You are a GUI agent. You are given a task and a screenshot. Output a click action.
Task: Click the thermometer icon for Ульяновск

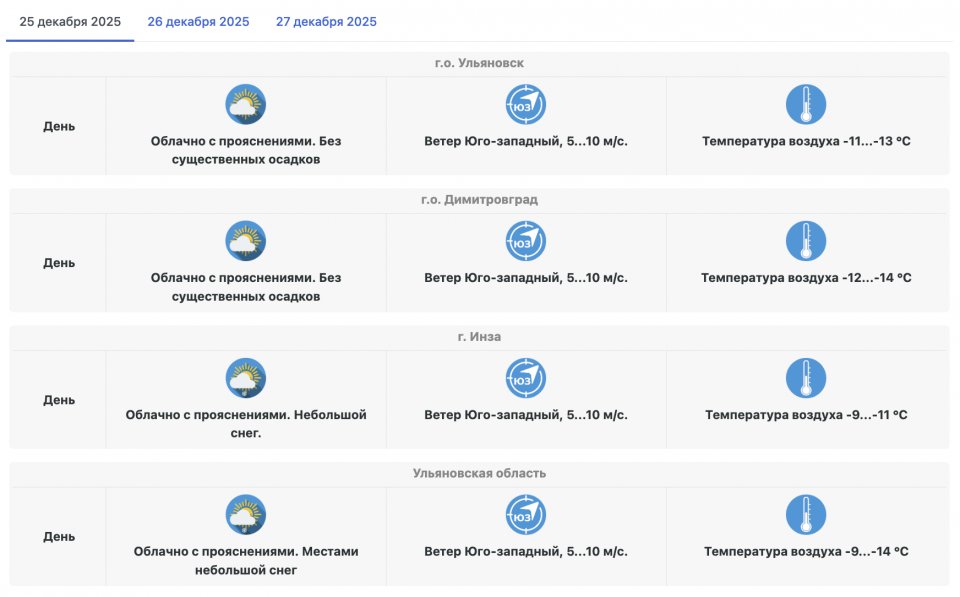[x=806, y=104]
